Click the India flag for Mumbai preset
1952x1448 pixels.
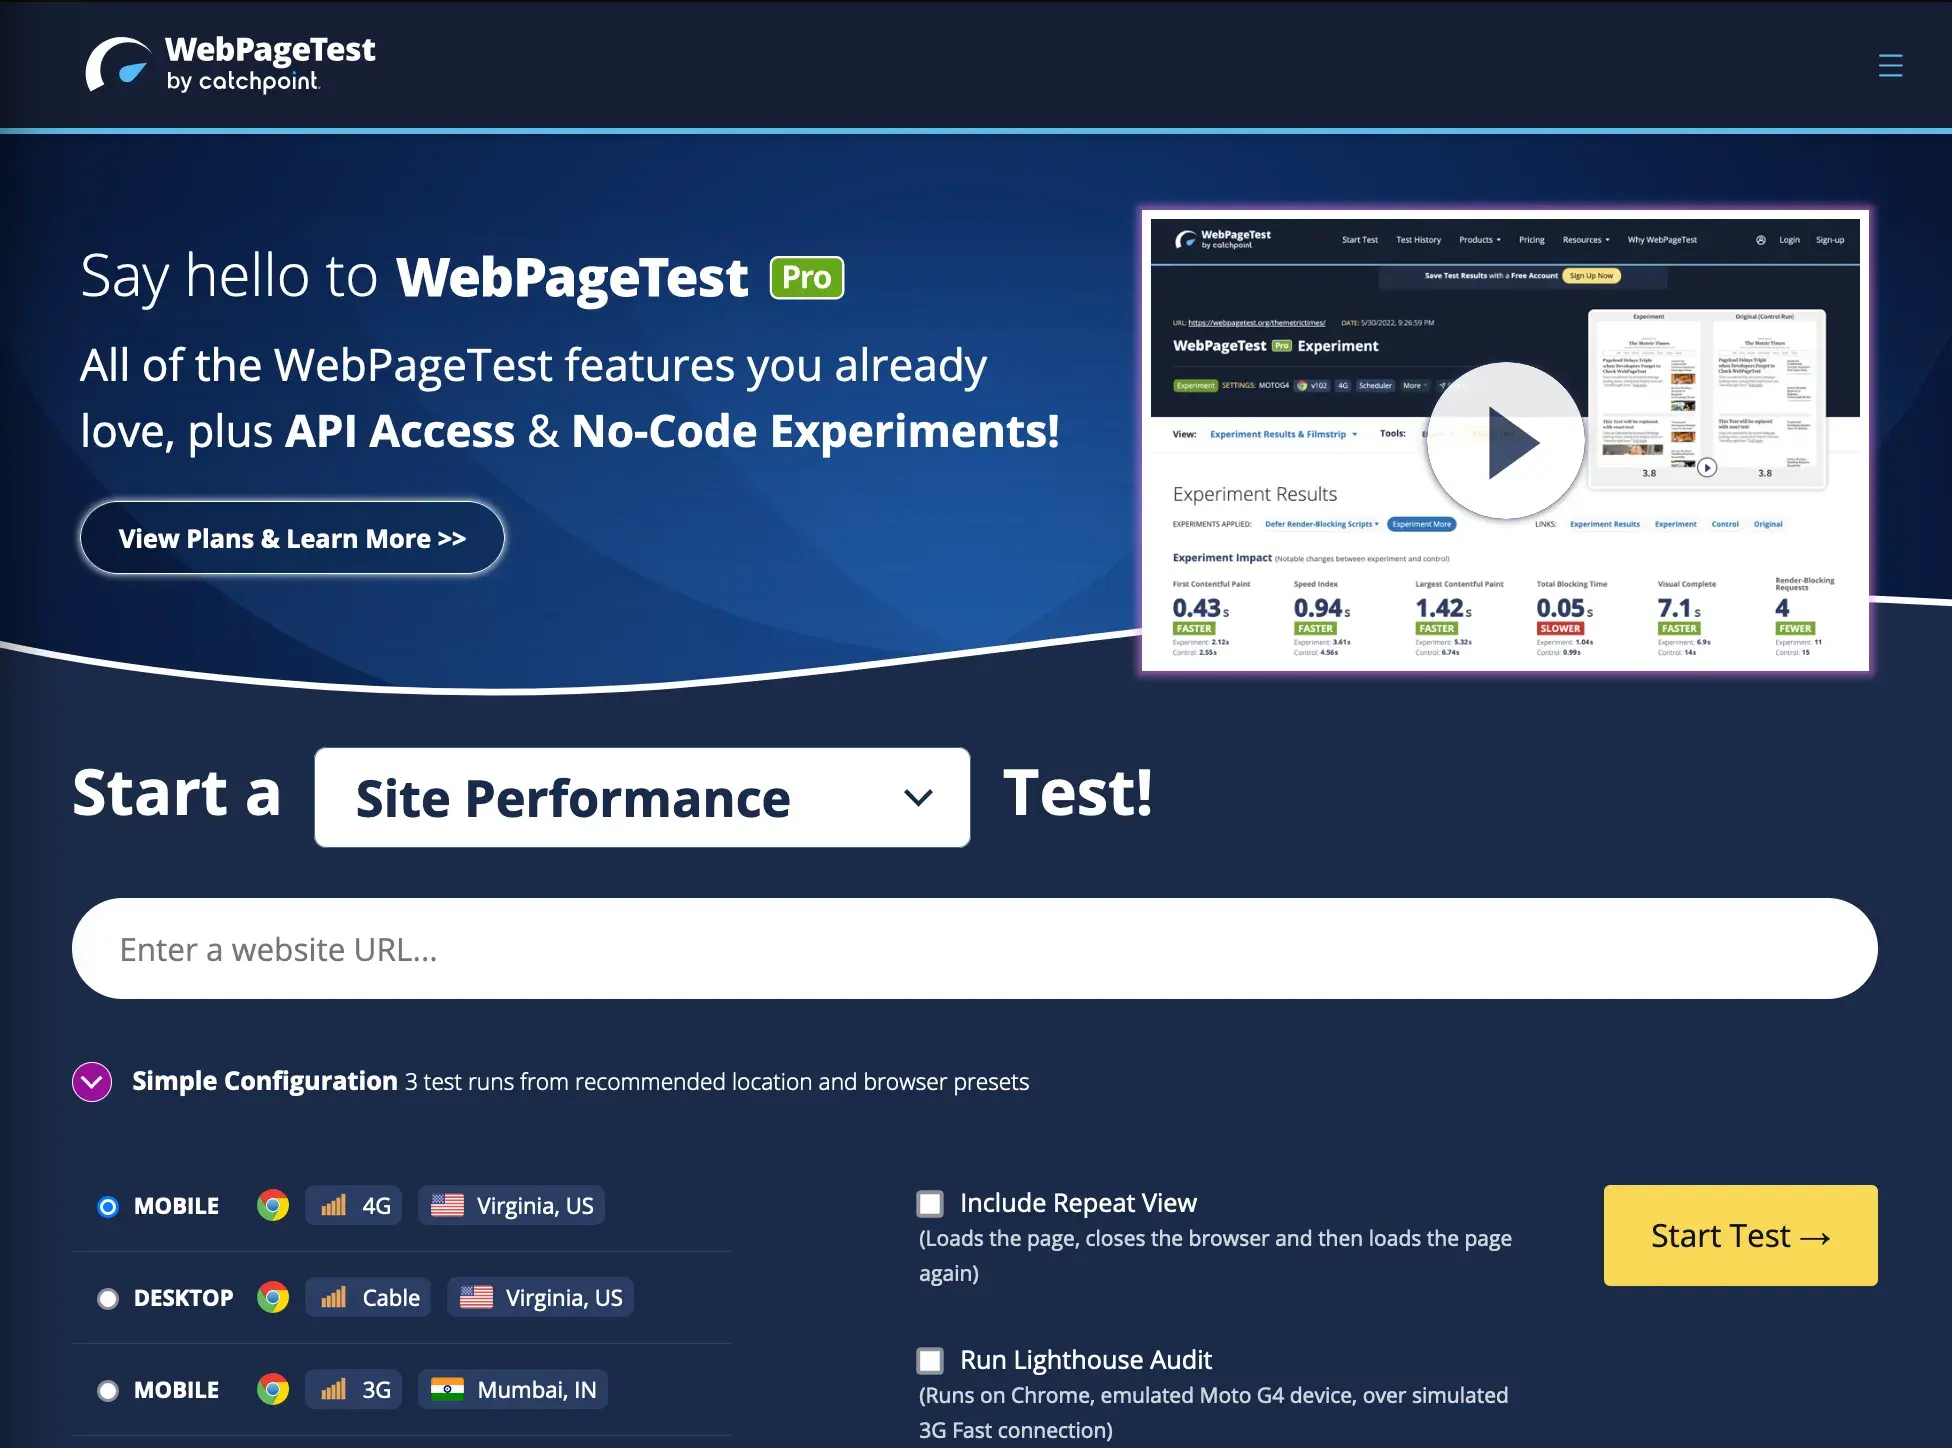click(x=447, y=1390)
